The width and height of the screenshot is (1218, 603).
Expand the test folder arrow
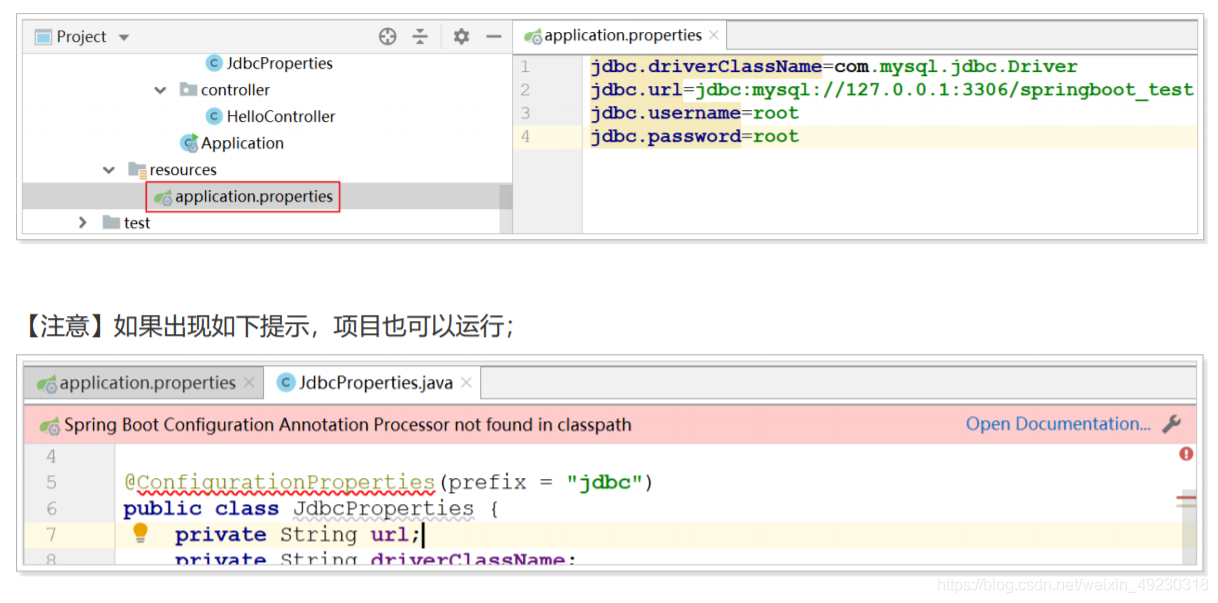[83, 223]
